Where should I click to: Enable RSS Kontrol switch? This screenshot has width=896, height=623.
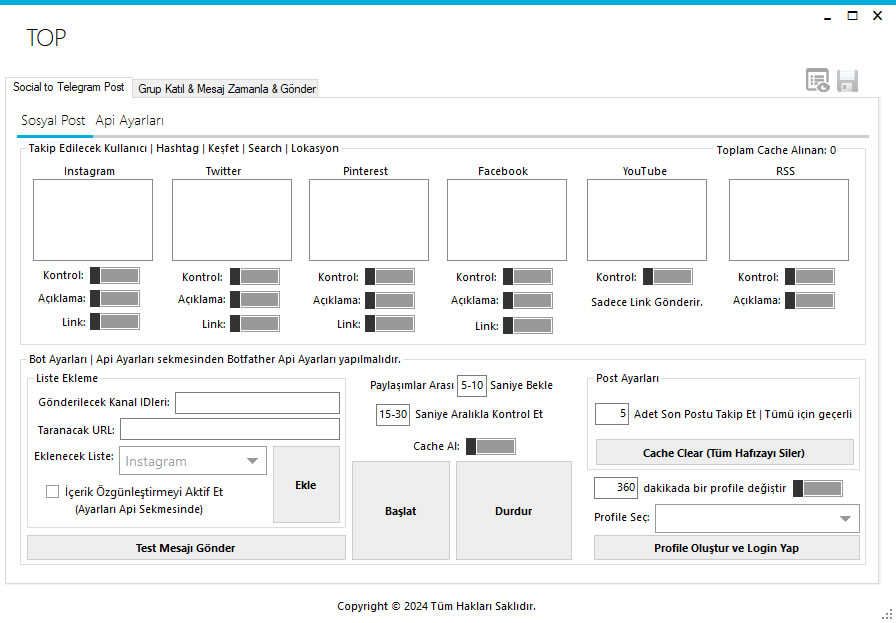[x=809, y=277]
